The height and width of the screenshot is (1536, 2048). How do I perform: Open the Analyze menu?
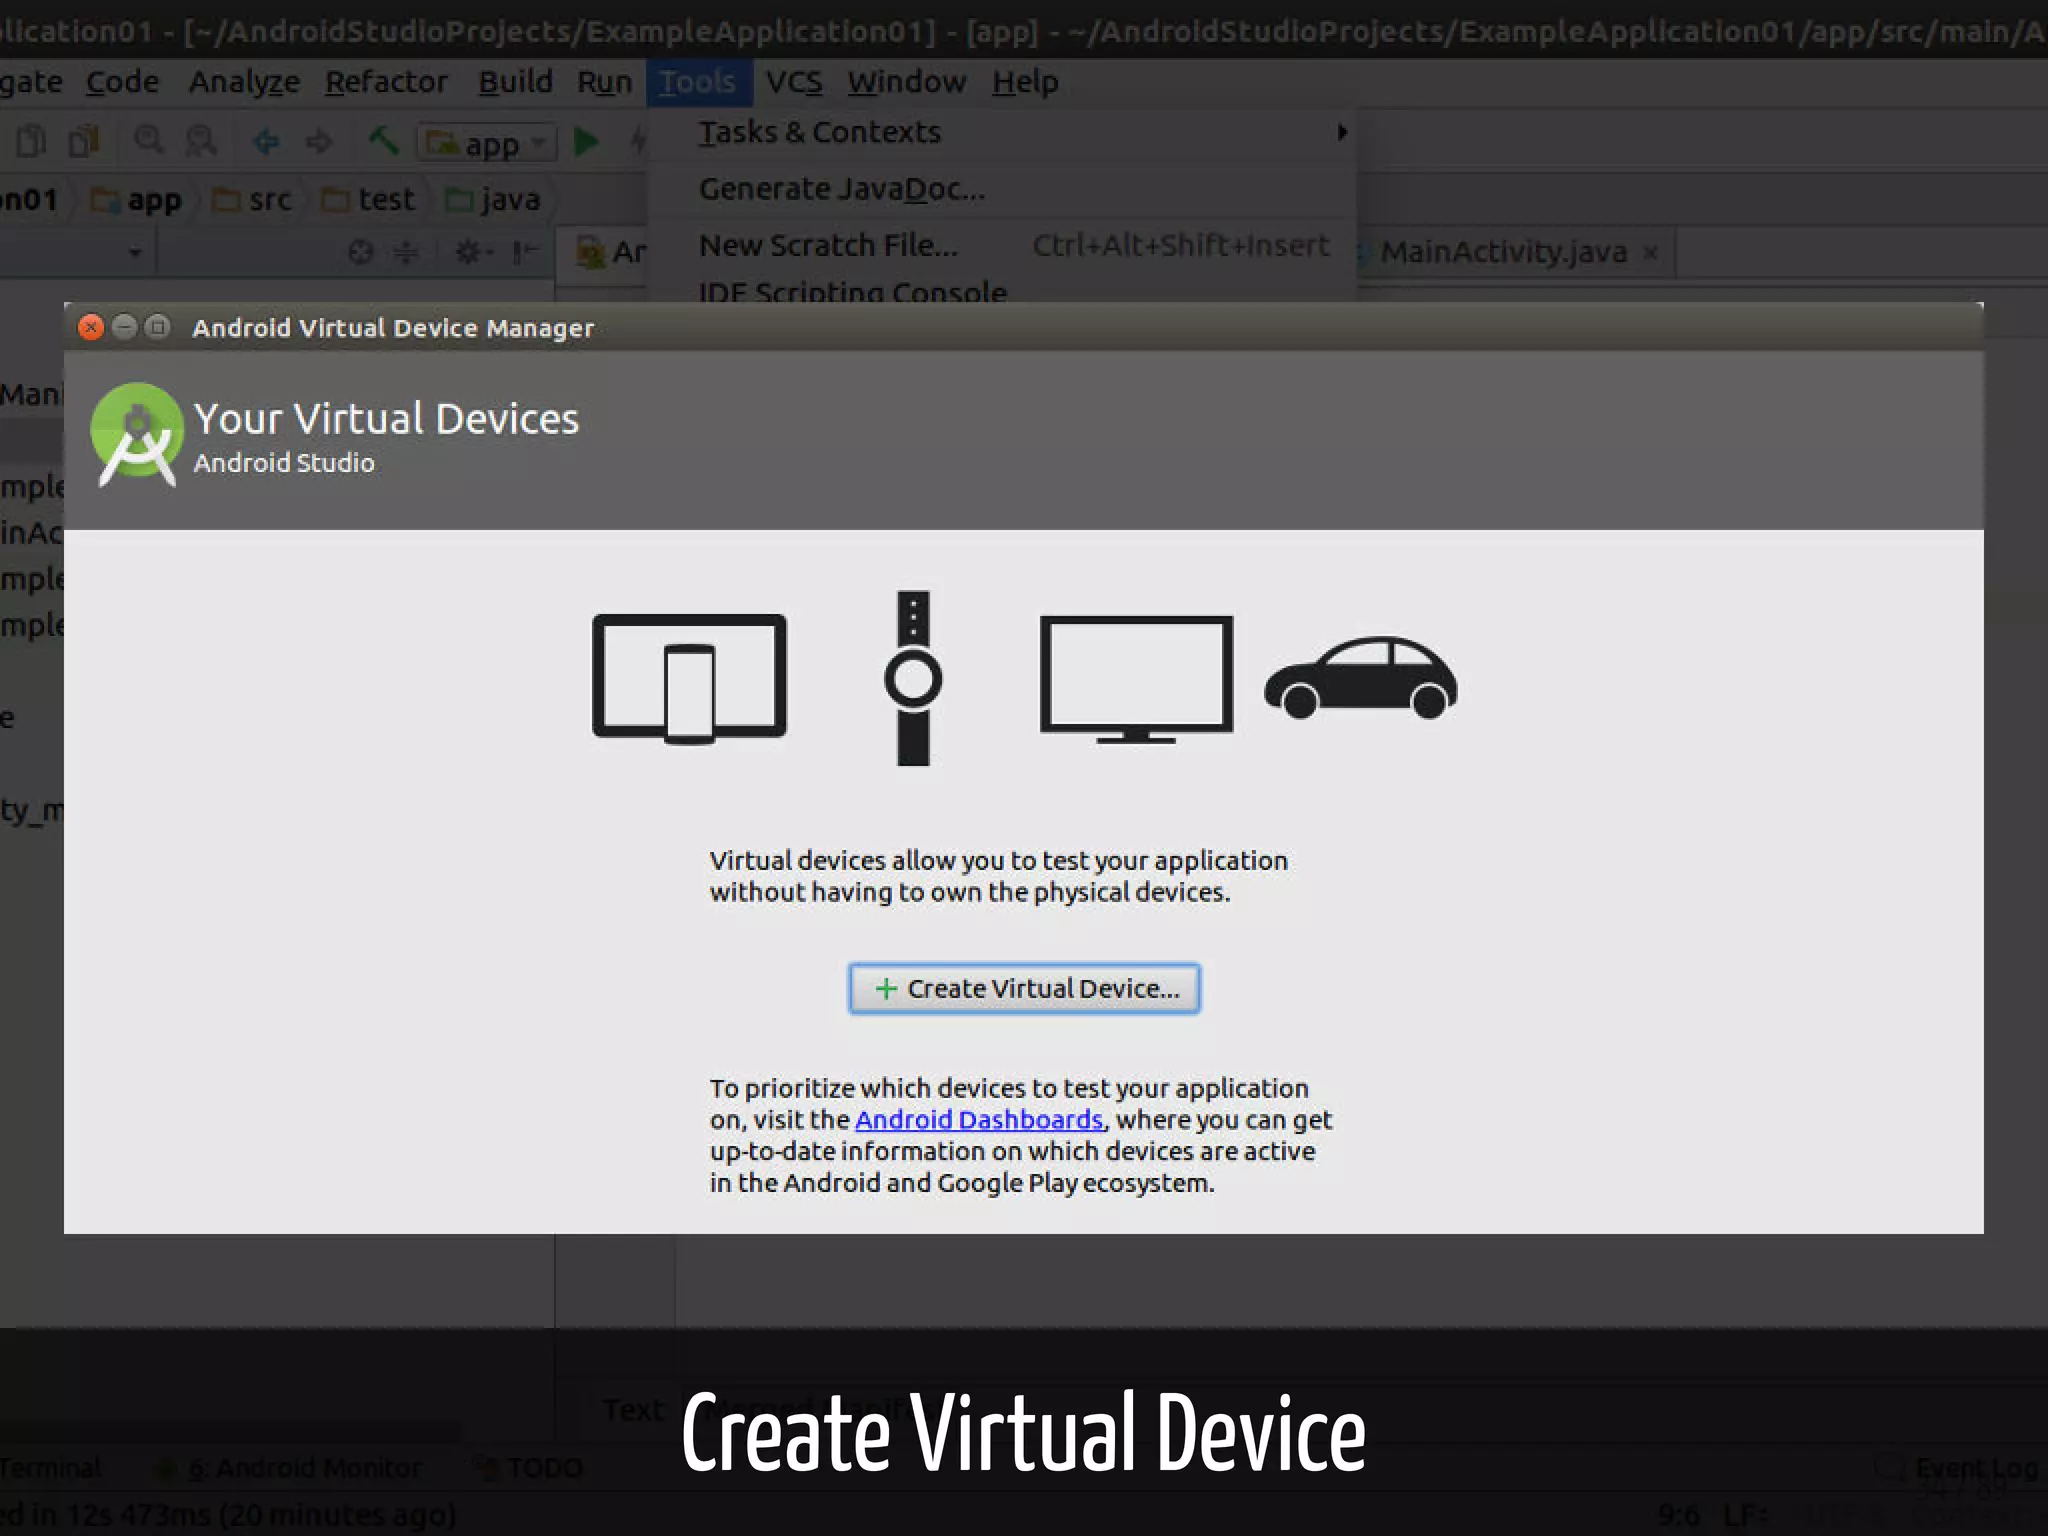[244, 82]
